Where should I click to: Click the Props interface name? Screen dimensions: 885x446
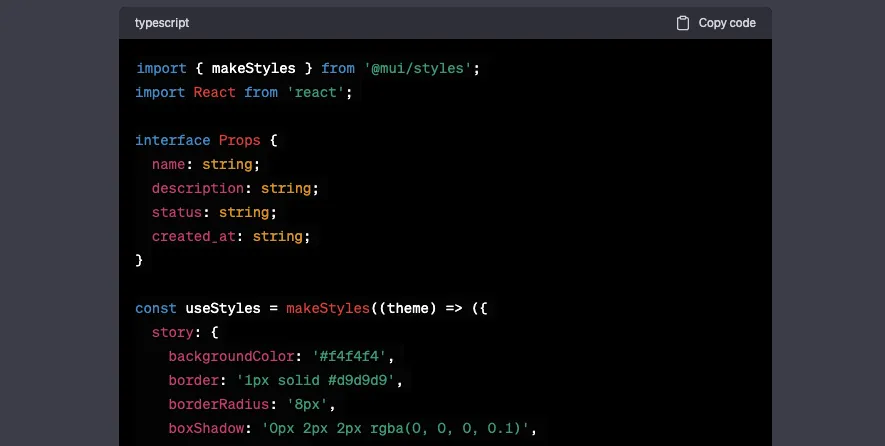click(239, 140)
